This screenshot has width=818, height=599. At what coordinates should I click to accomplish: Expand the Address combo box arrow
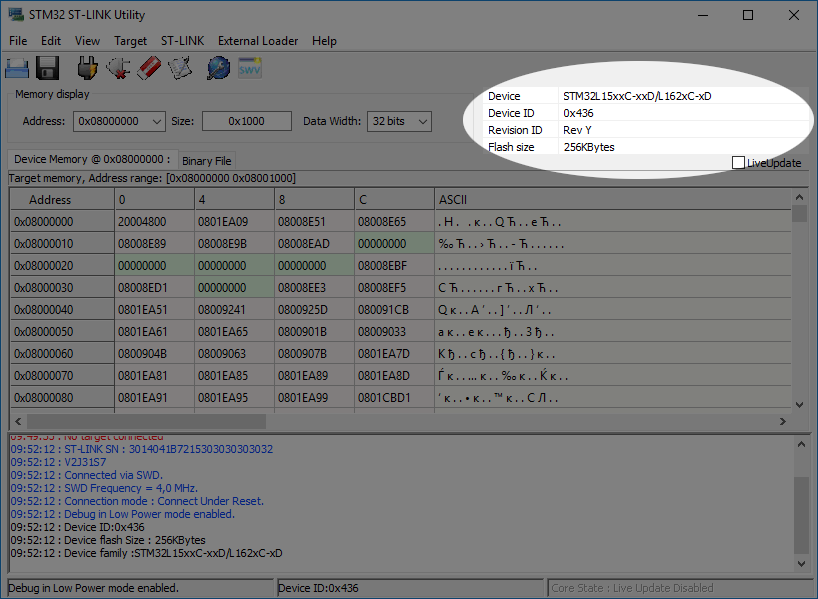coord(157,122)
